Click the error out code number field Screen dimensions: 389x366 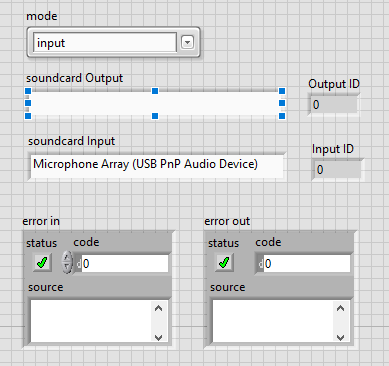[307, 264]
